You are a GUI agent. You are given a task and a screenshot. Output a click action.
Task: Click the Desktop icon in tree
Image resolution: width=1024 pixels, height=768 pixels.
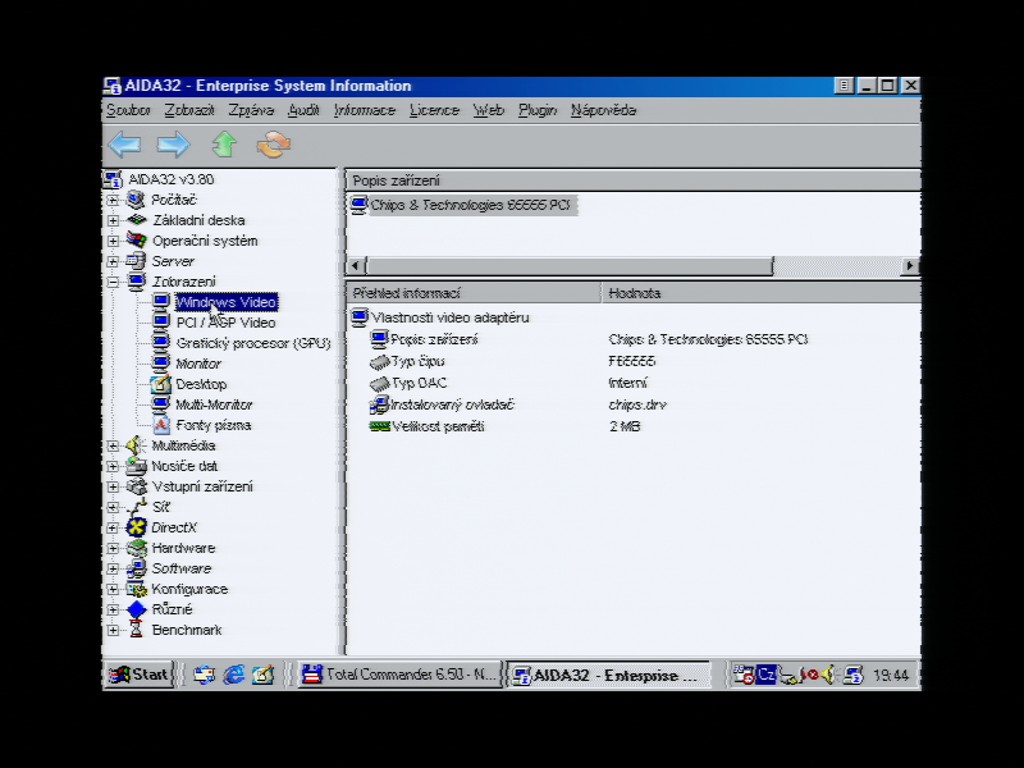click(161, 384)
